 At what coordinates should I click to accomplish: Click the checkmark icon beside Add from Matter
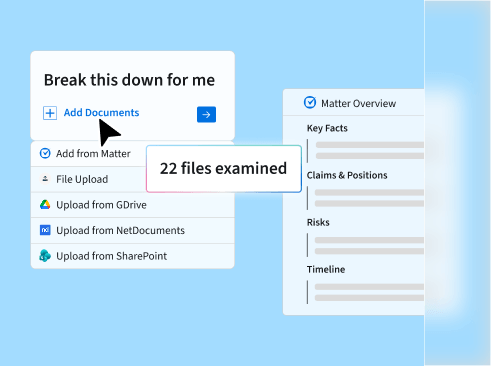pos(45,153)
